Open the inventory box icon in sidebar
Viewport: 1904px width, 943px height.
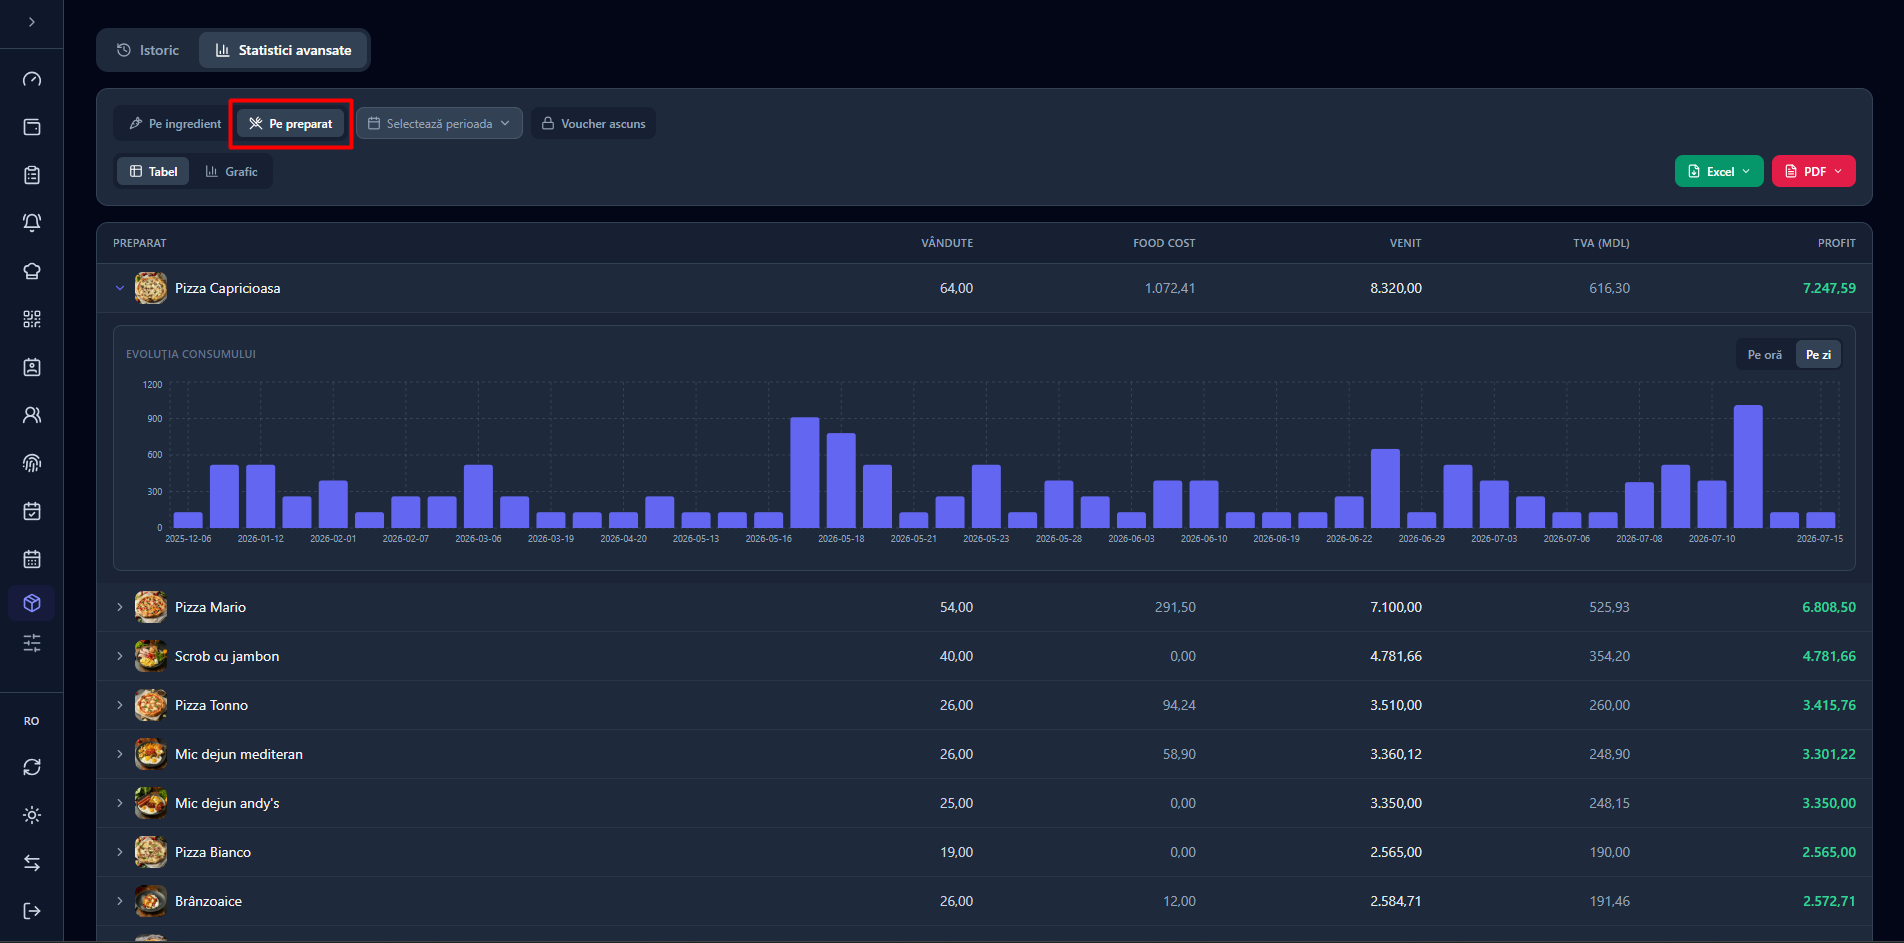click(32, 603)
